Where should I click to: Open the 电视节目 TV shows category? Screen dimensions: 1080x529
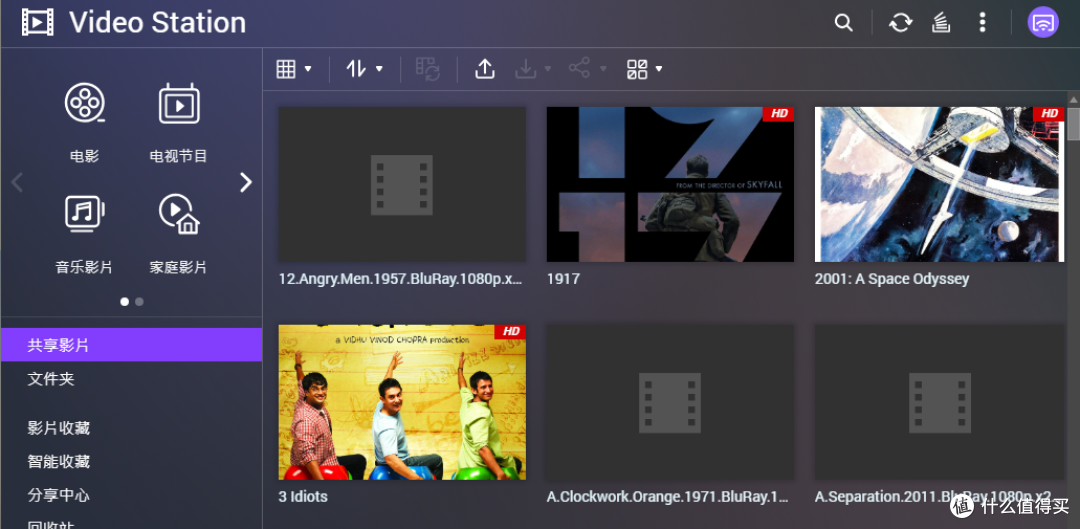(179, 121)
